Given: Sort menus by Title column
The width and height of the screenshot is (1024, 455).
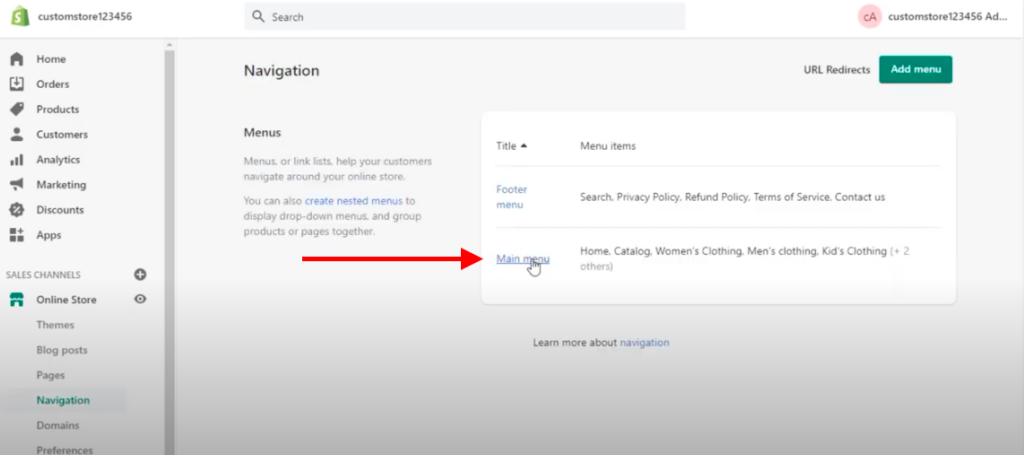Looking at the screenshot, I should point(511,146).
